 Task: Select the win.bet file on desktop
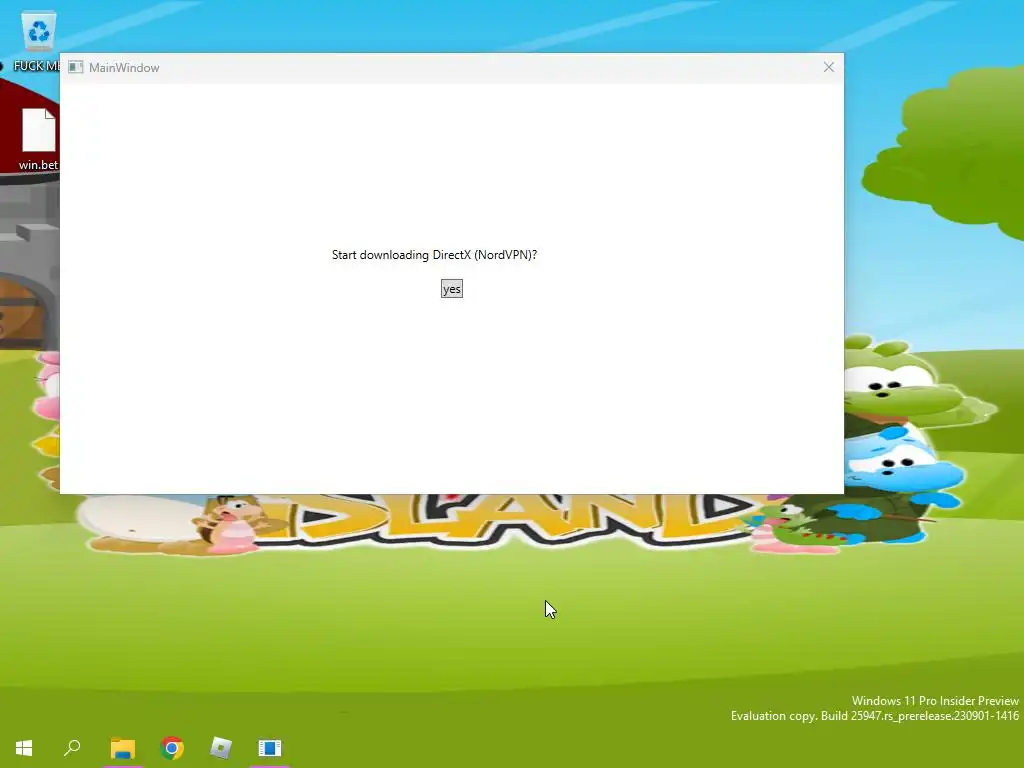pyautogui.click(x=39, y=139)
